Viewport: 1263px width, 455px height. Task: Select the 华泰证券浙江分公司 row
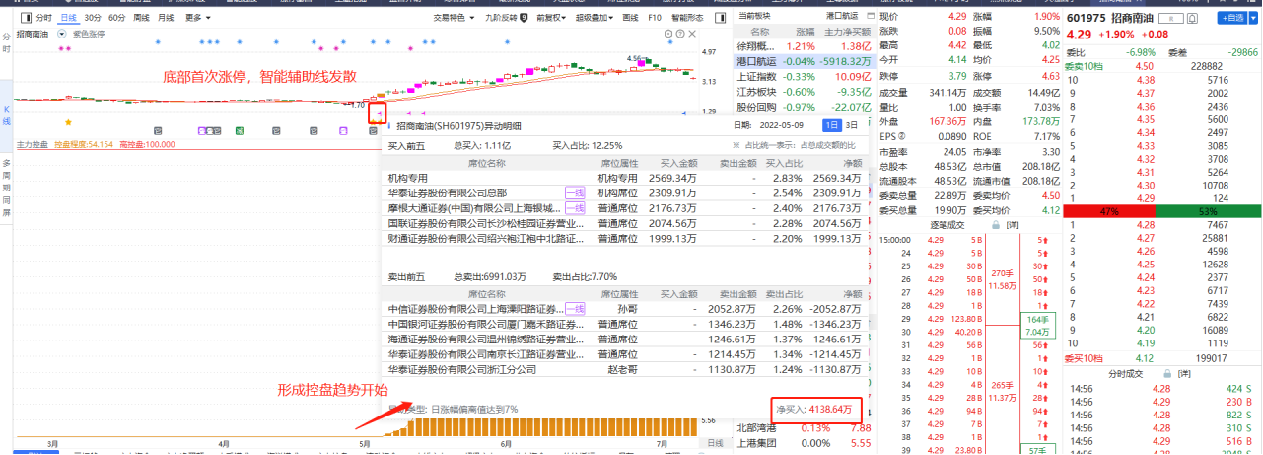coord(623,369)
